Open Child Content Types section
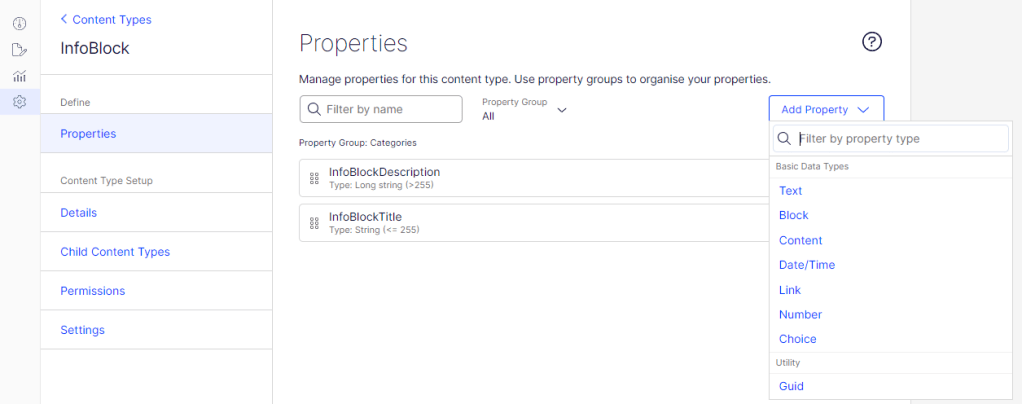1022x404 pixels. tap(115, 252)
